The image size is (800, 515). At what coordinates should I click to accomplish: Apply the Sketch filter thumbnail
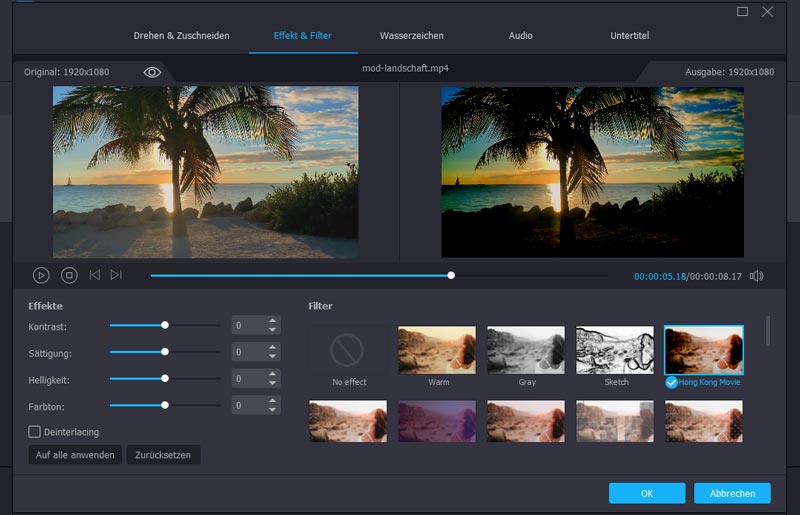(x=614, y=350)
